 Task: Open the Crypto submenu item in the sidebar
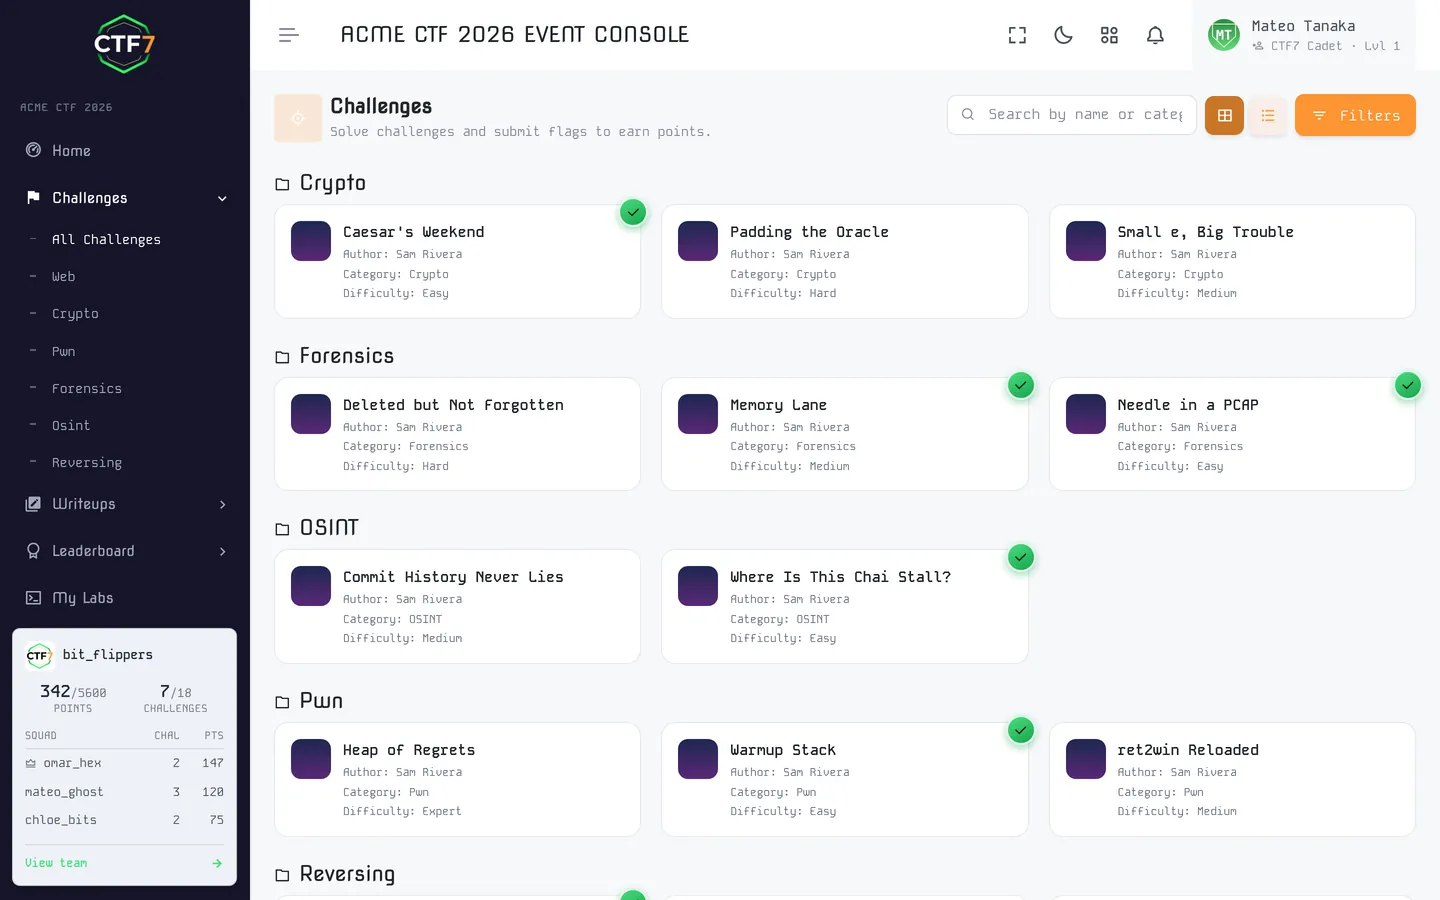point(75,314)
